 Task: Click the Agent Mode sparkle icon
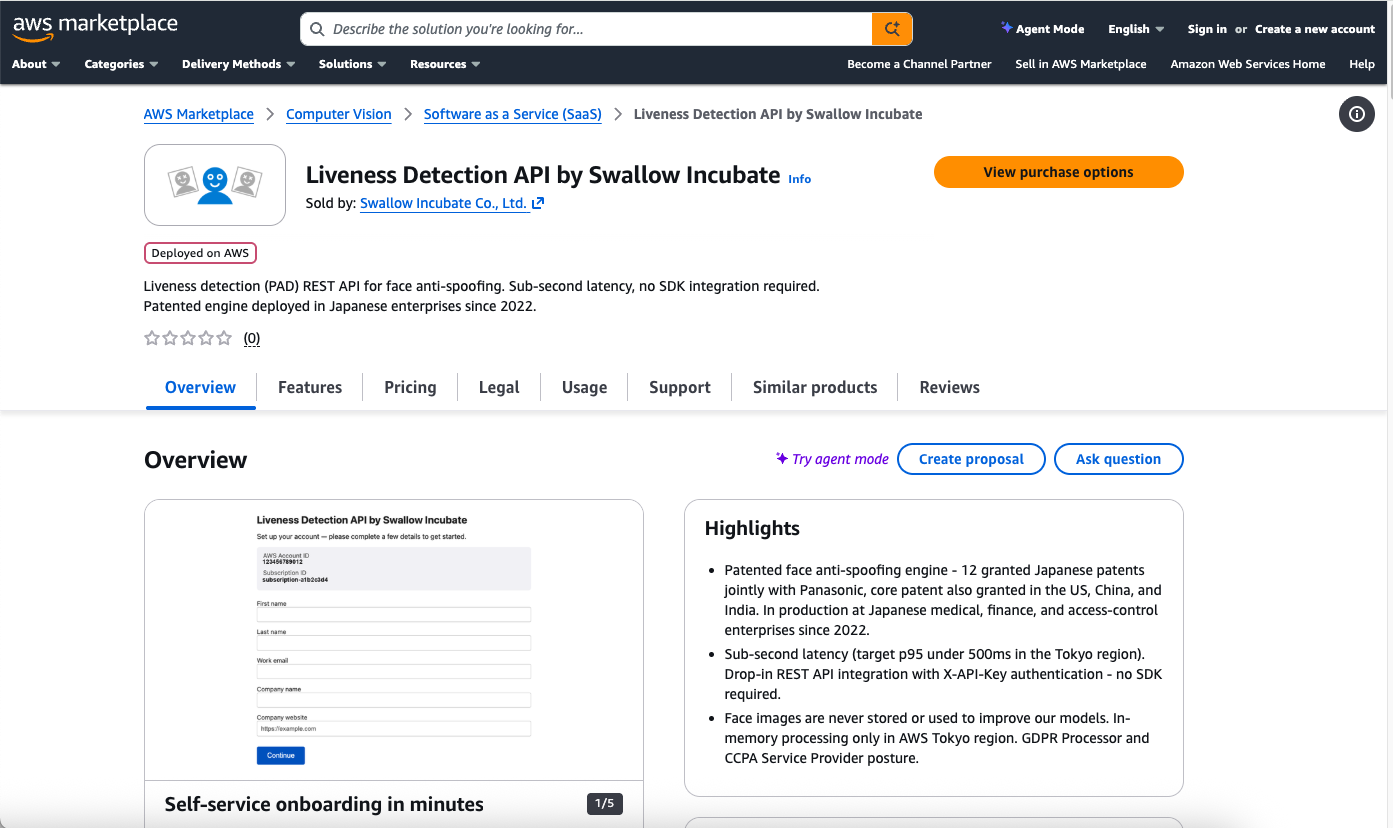1006,28
